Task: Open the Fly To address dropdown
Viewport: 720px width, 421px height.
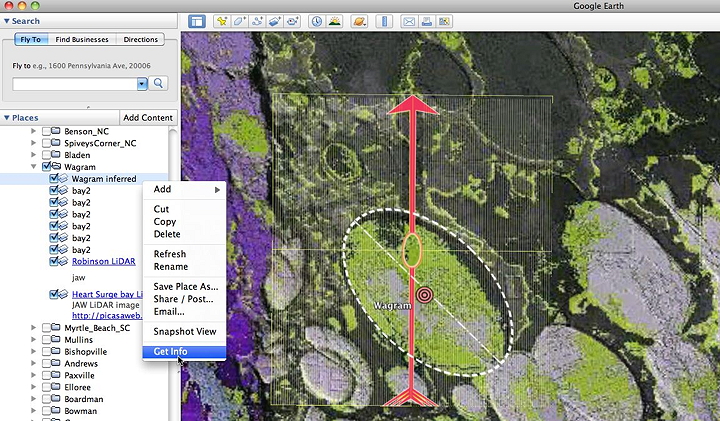Action: click(142, 84)
